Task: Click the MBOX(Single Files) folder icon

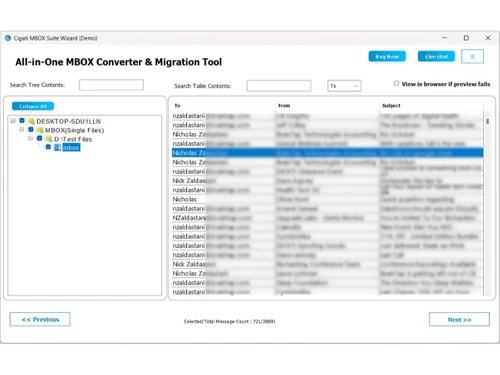Action: [x=40, y=130]
